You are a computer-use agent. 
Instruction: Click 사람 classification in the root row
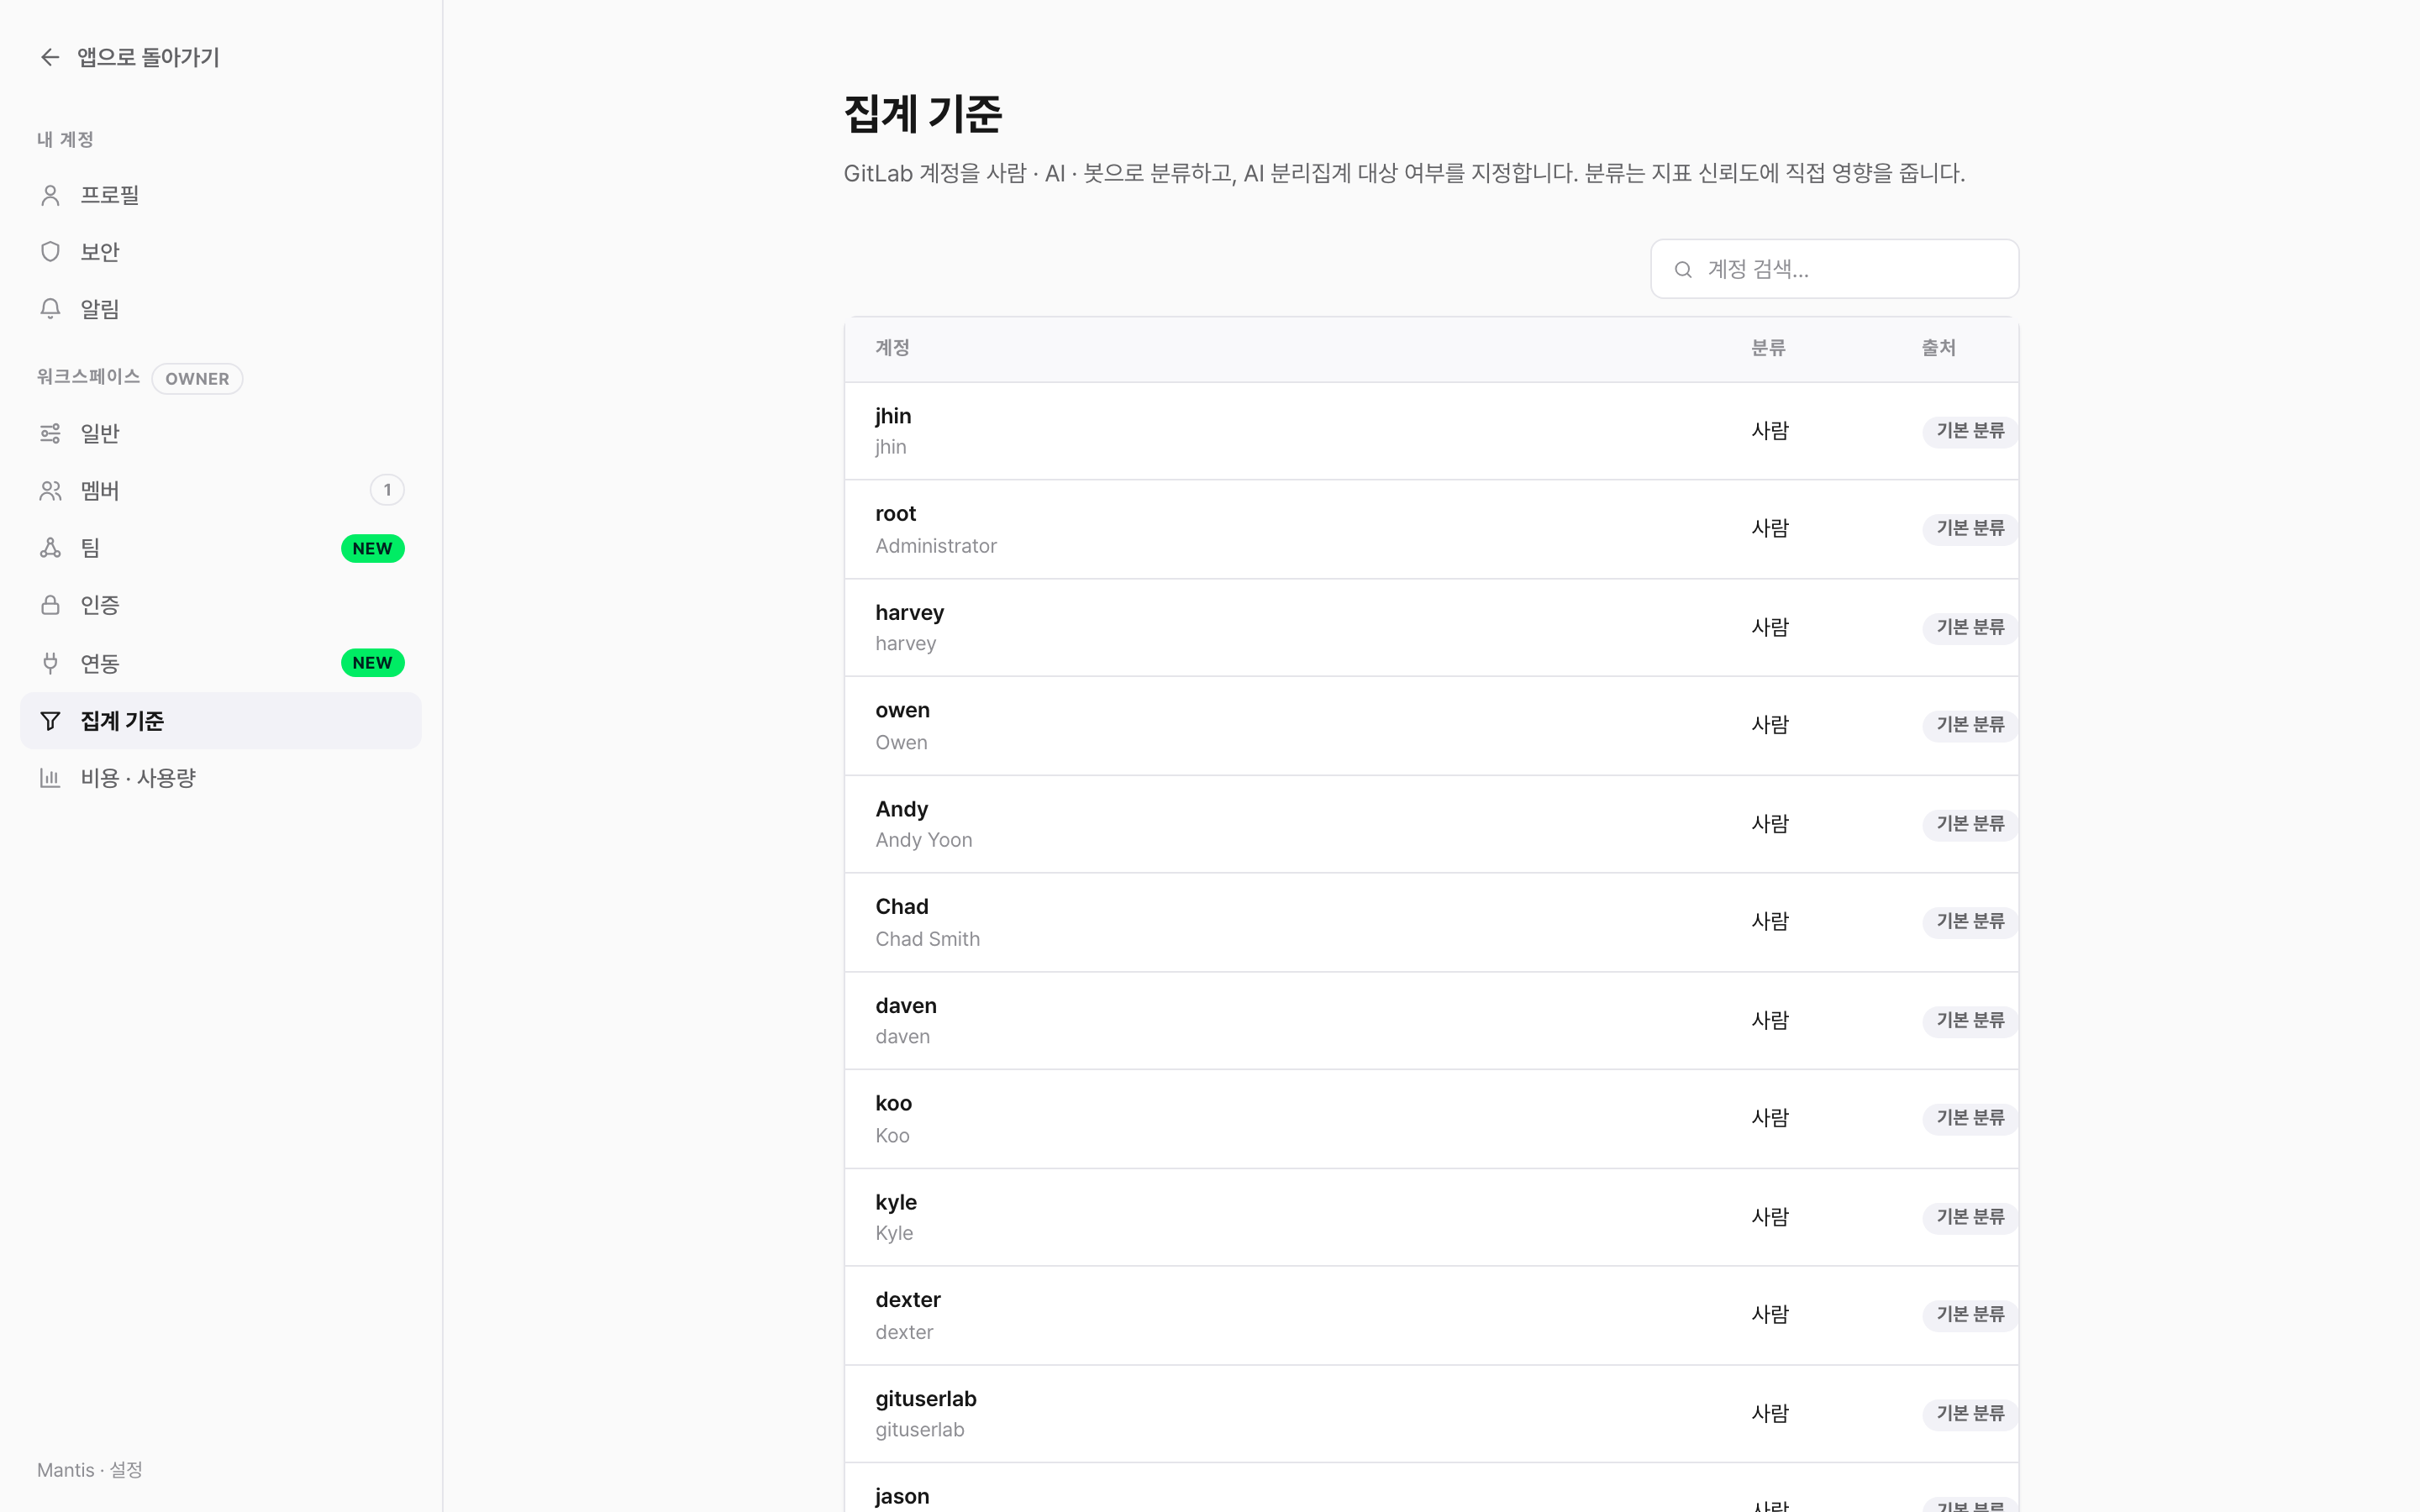pos(1769,528)
